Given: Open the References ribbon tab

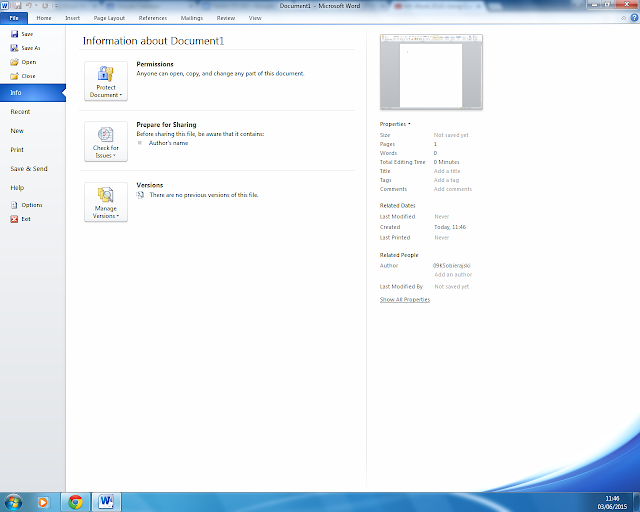Looking at the screenshot, I should click(x=153, y=18).
